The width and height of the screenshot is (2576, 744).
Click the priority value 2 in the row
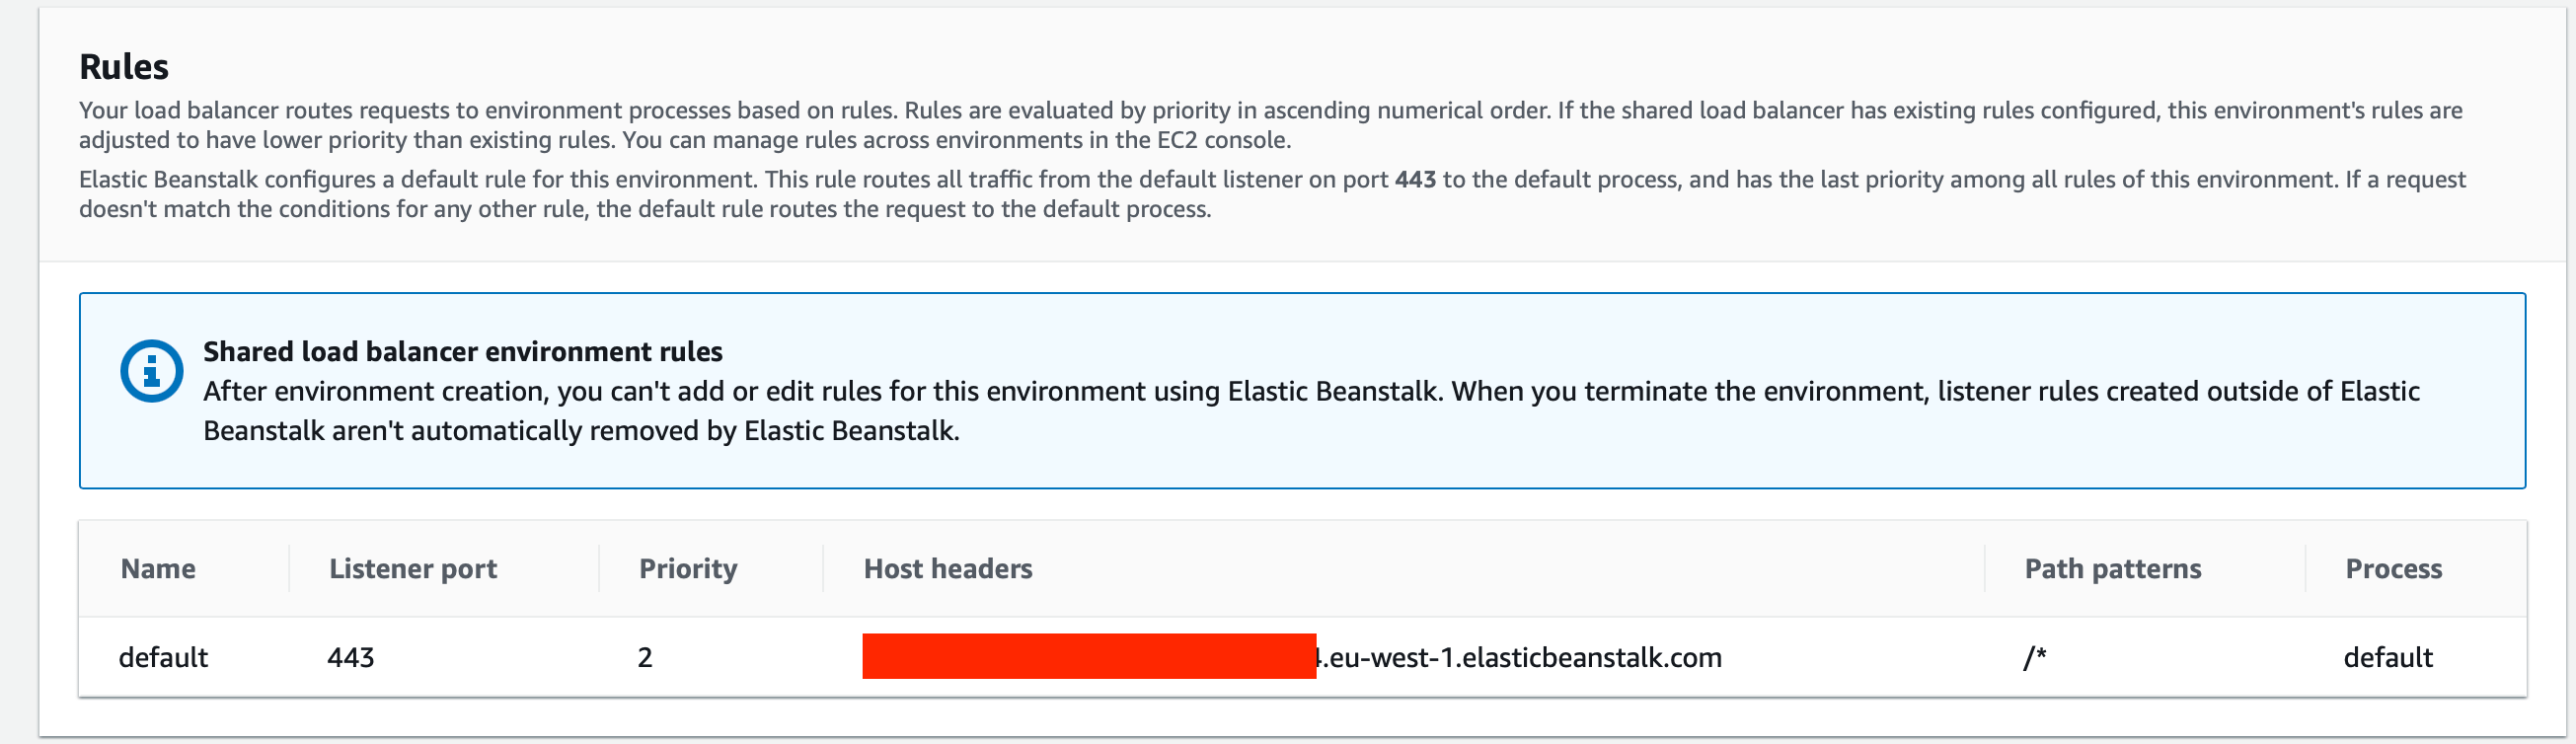click(646, 657)
